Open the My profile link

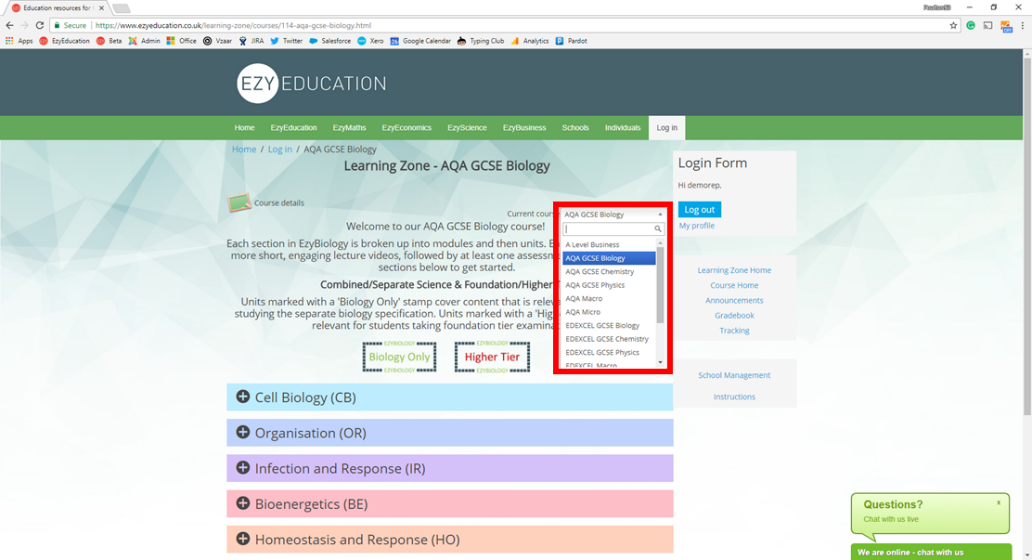coord(696,226)
